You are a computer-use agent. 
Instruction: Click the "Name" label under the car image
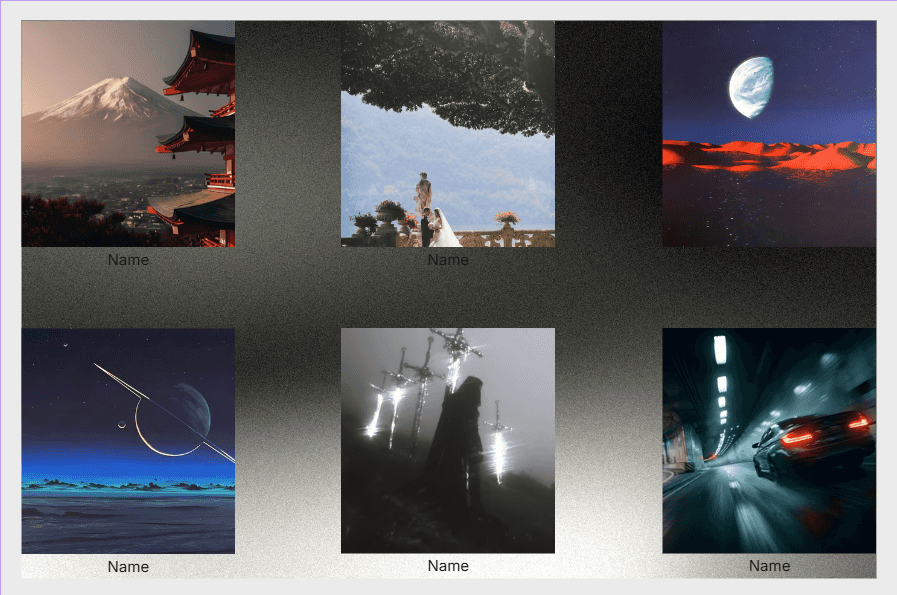point(769,566)
